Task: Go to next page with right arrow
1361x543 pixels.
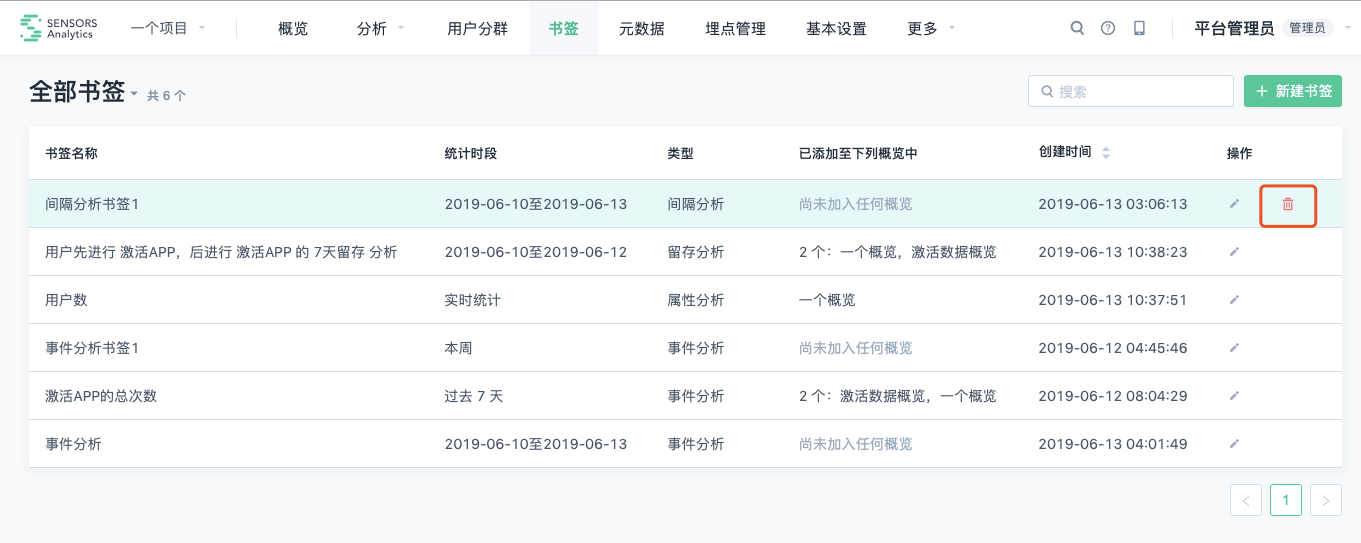Action: (x=1326, y=500)
